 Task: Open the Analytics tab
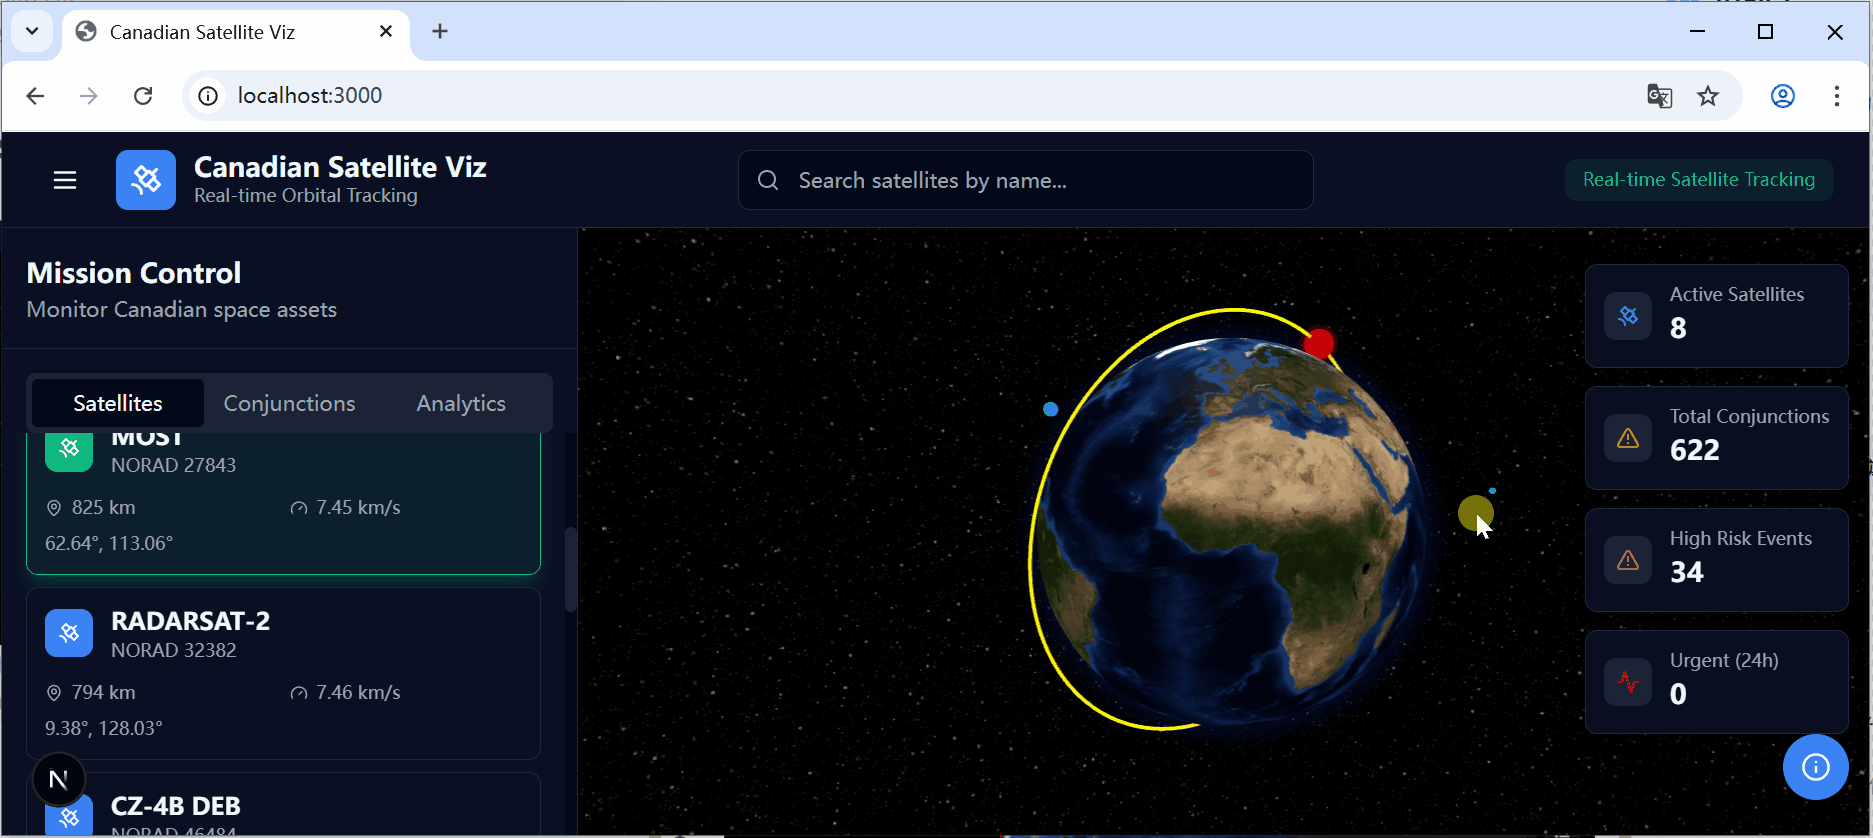tap(461, 403)
